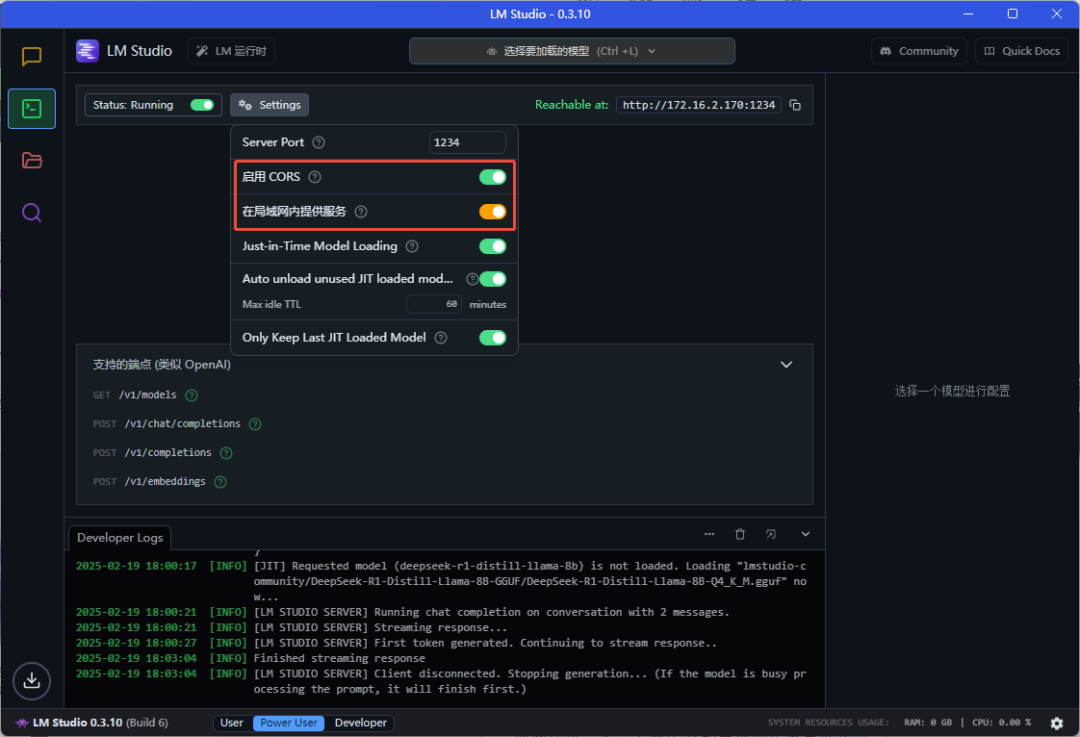Image resolution: width=1080 pixels, height=737 pixels.
Task: Show help for Just-in-Time Model Loading
Action: (412, 246)
